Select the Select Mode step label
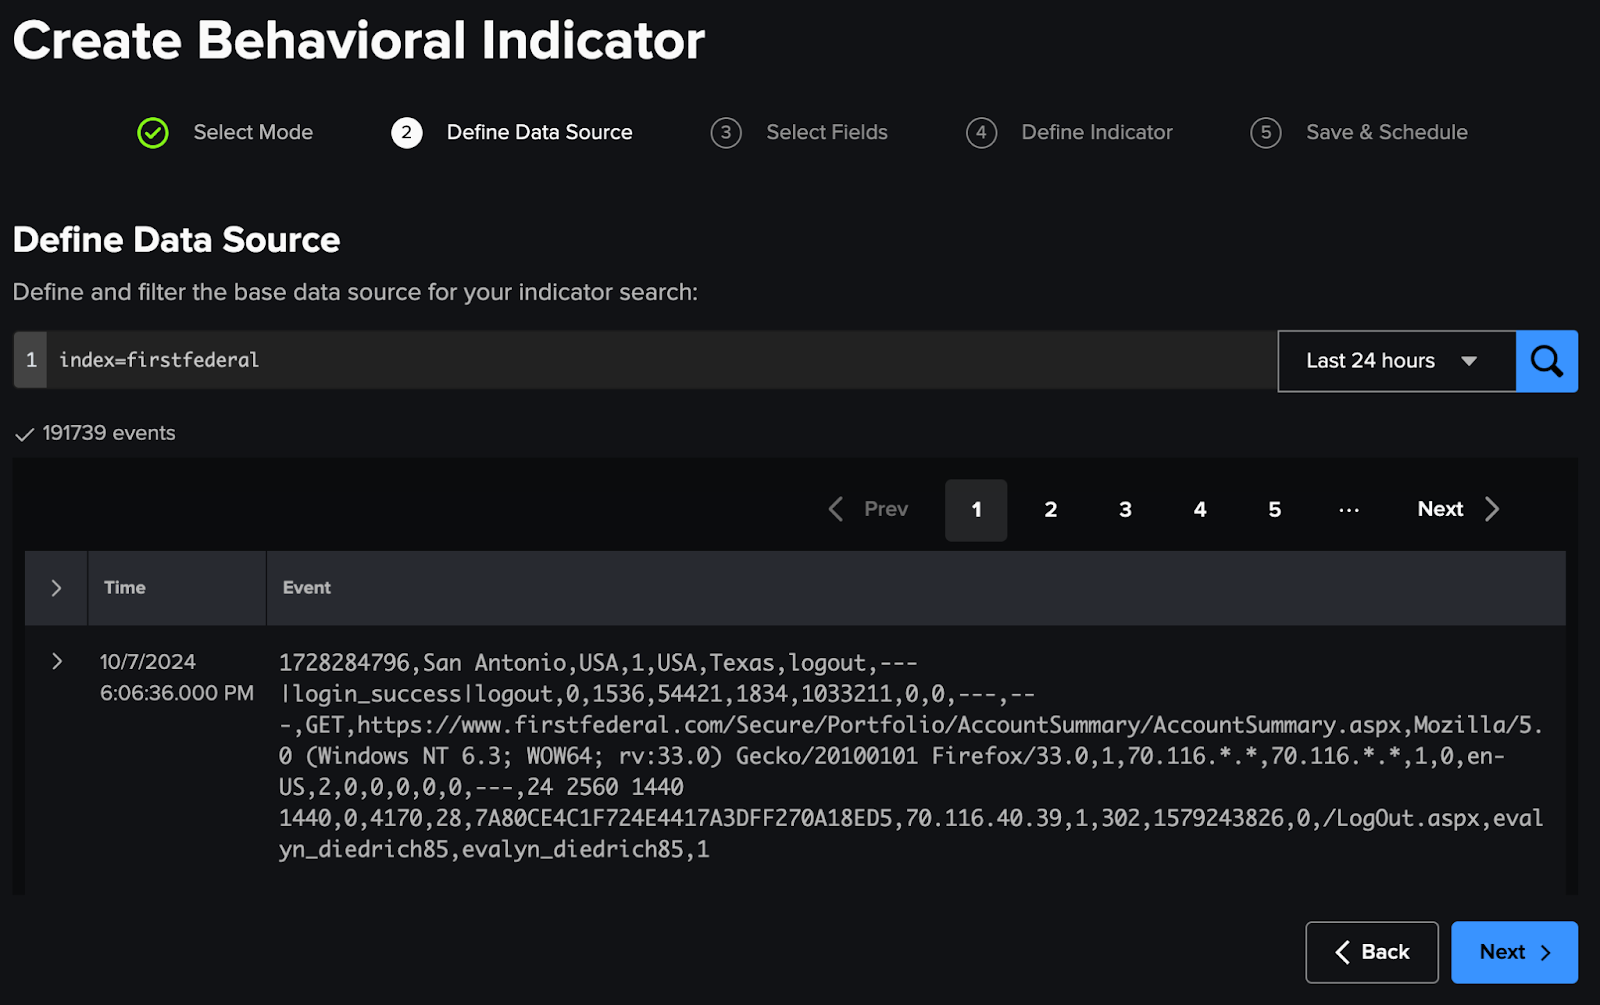1600x1005 pixels. tap(252, 132)
